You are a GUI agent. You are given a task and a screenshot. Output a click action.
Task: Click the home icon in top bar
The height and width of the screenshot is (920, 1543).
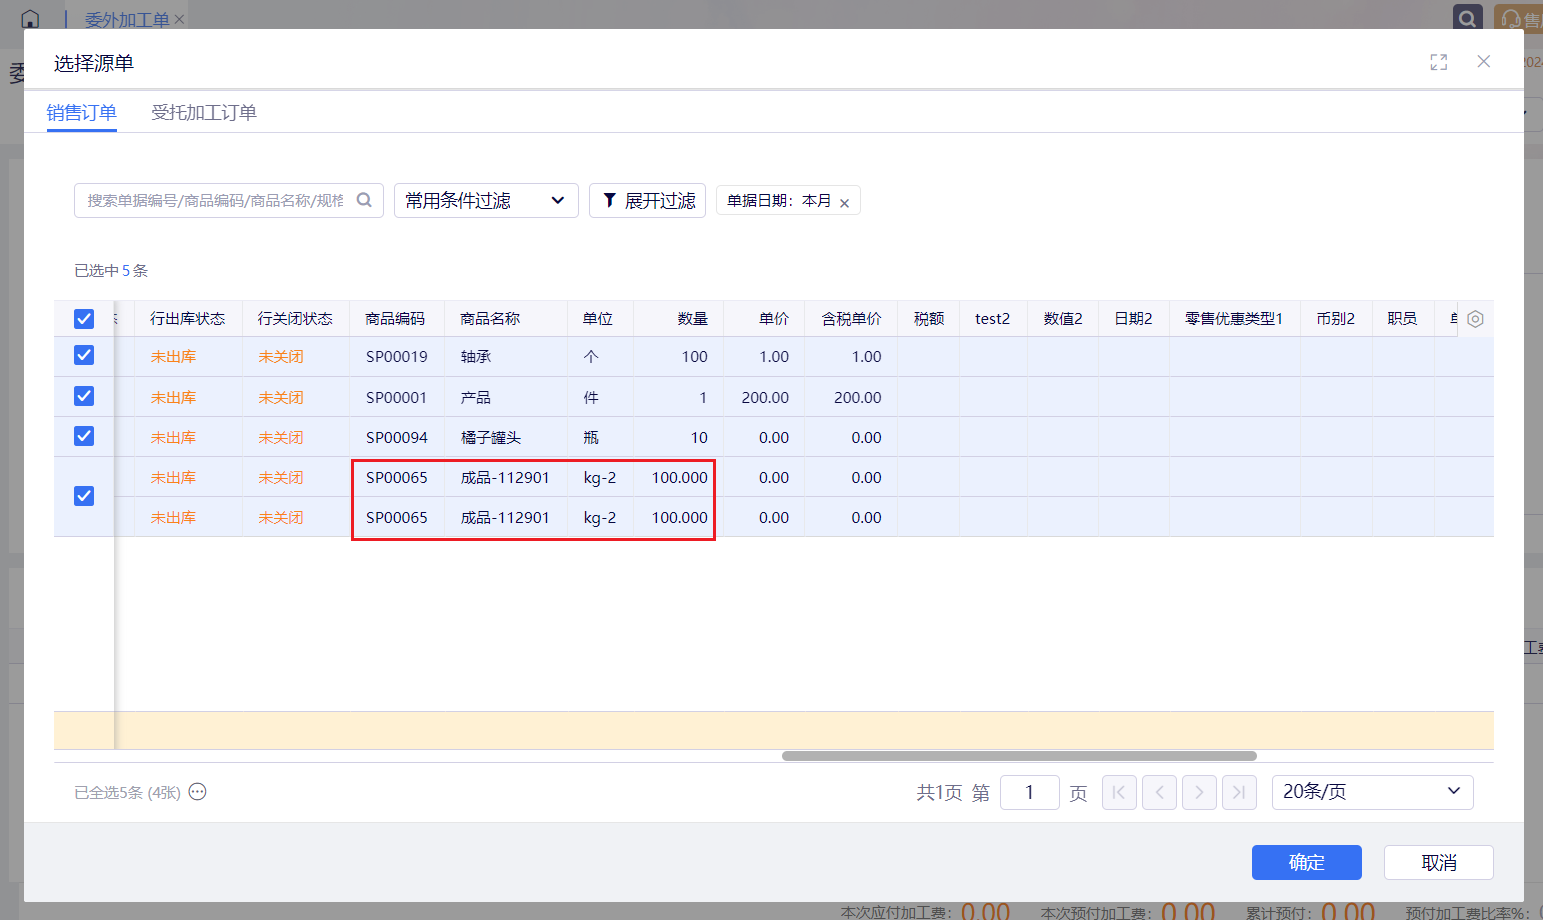30,19
